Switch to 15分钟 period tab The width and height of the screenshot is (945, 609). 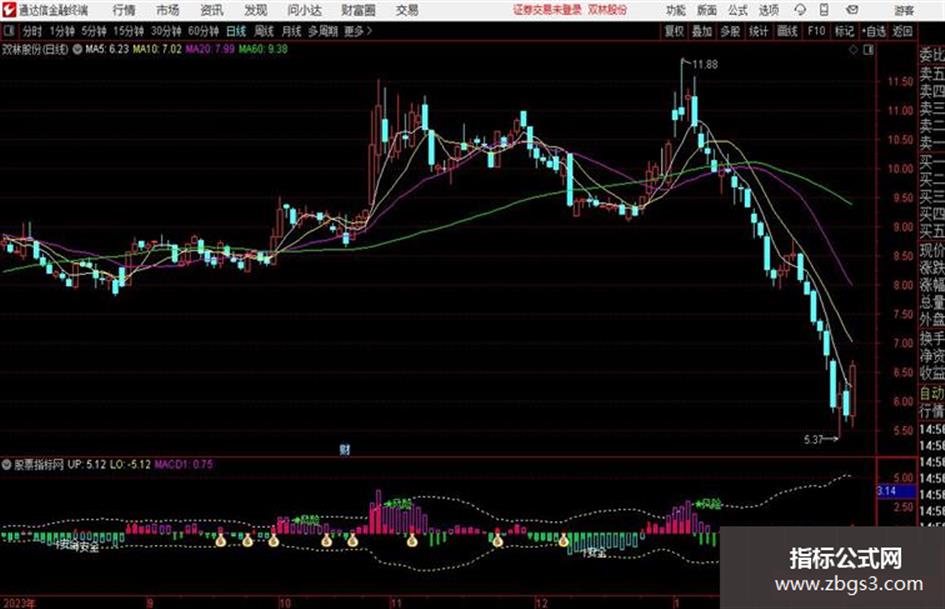tap(128, 31)
